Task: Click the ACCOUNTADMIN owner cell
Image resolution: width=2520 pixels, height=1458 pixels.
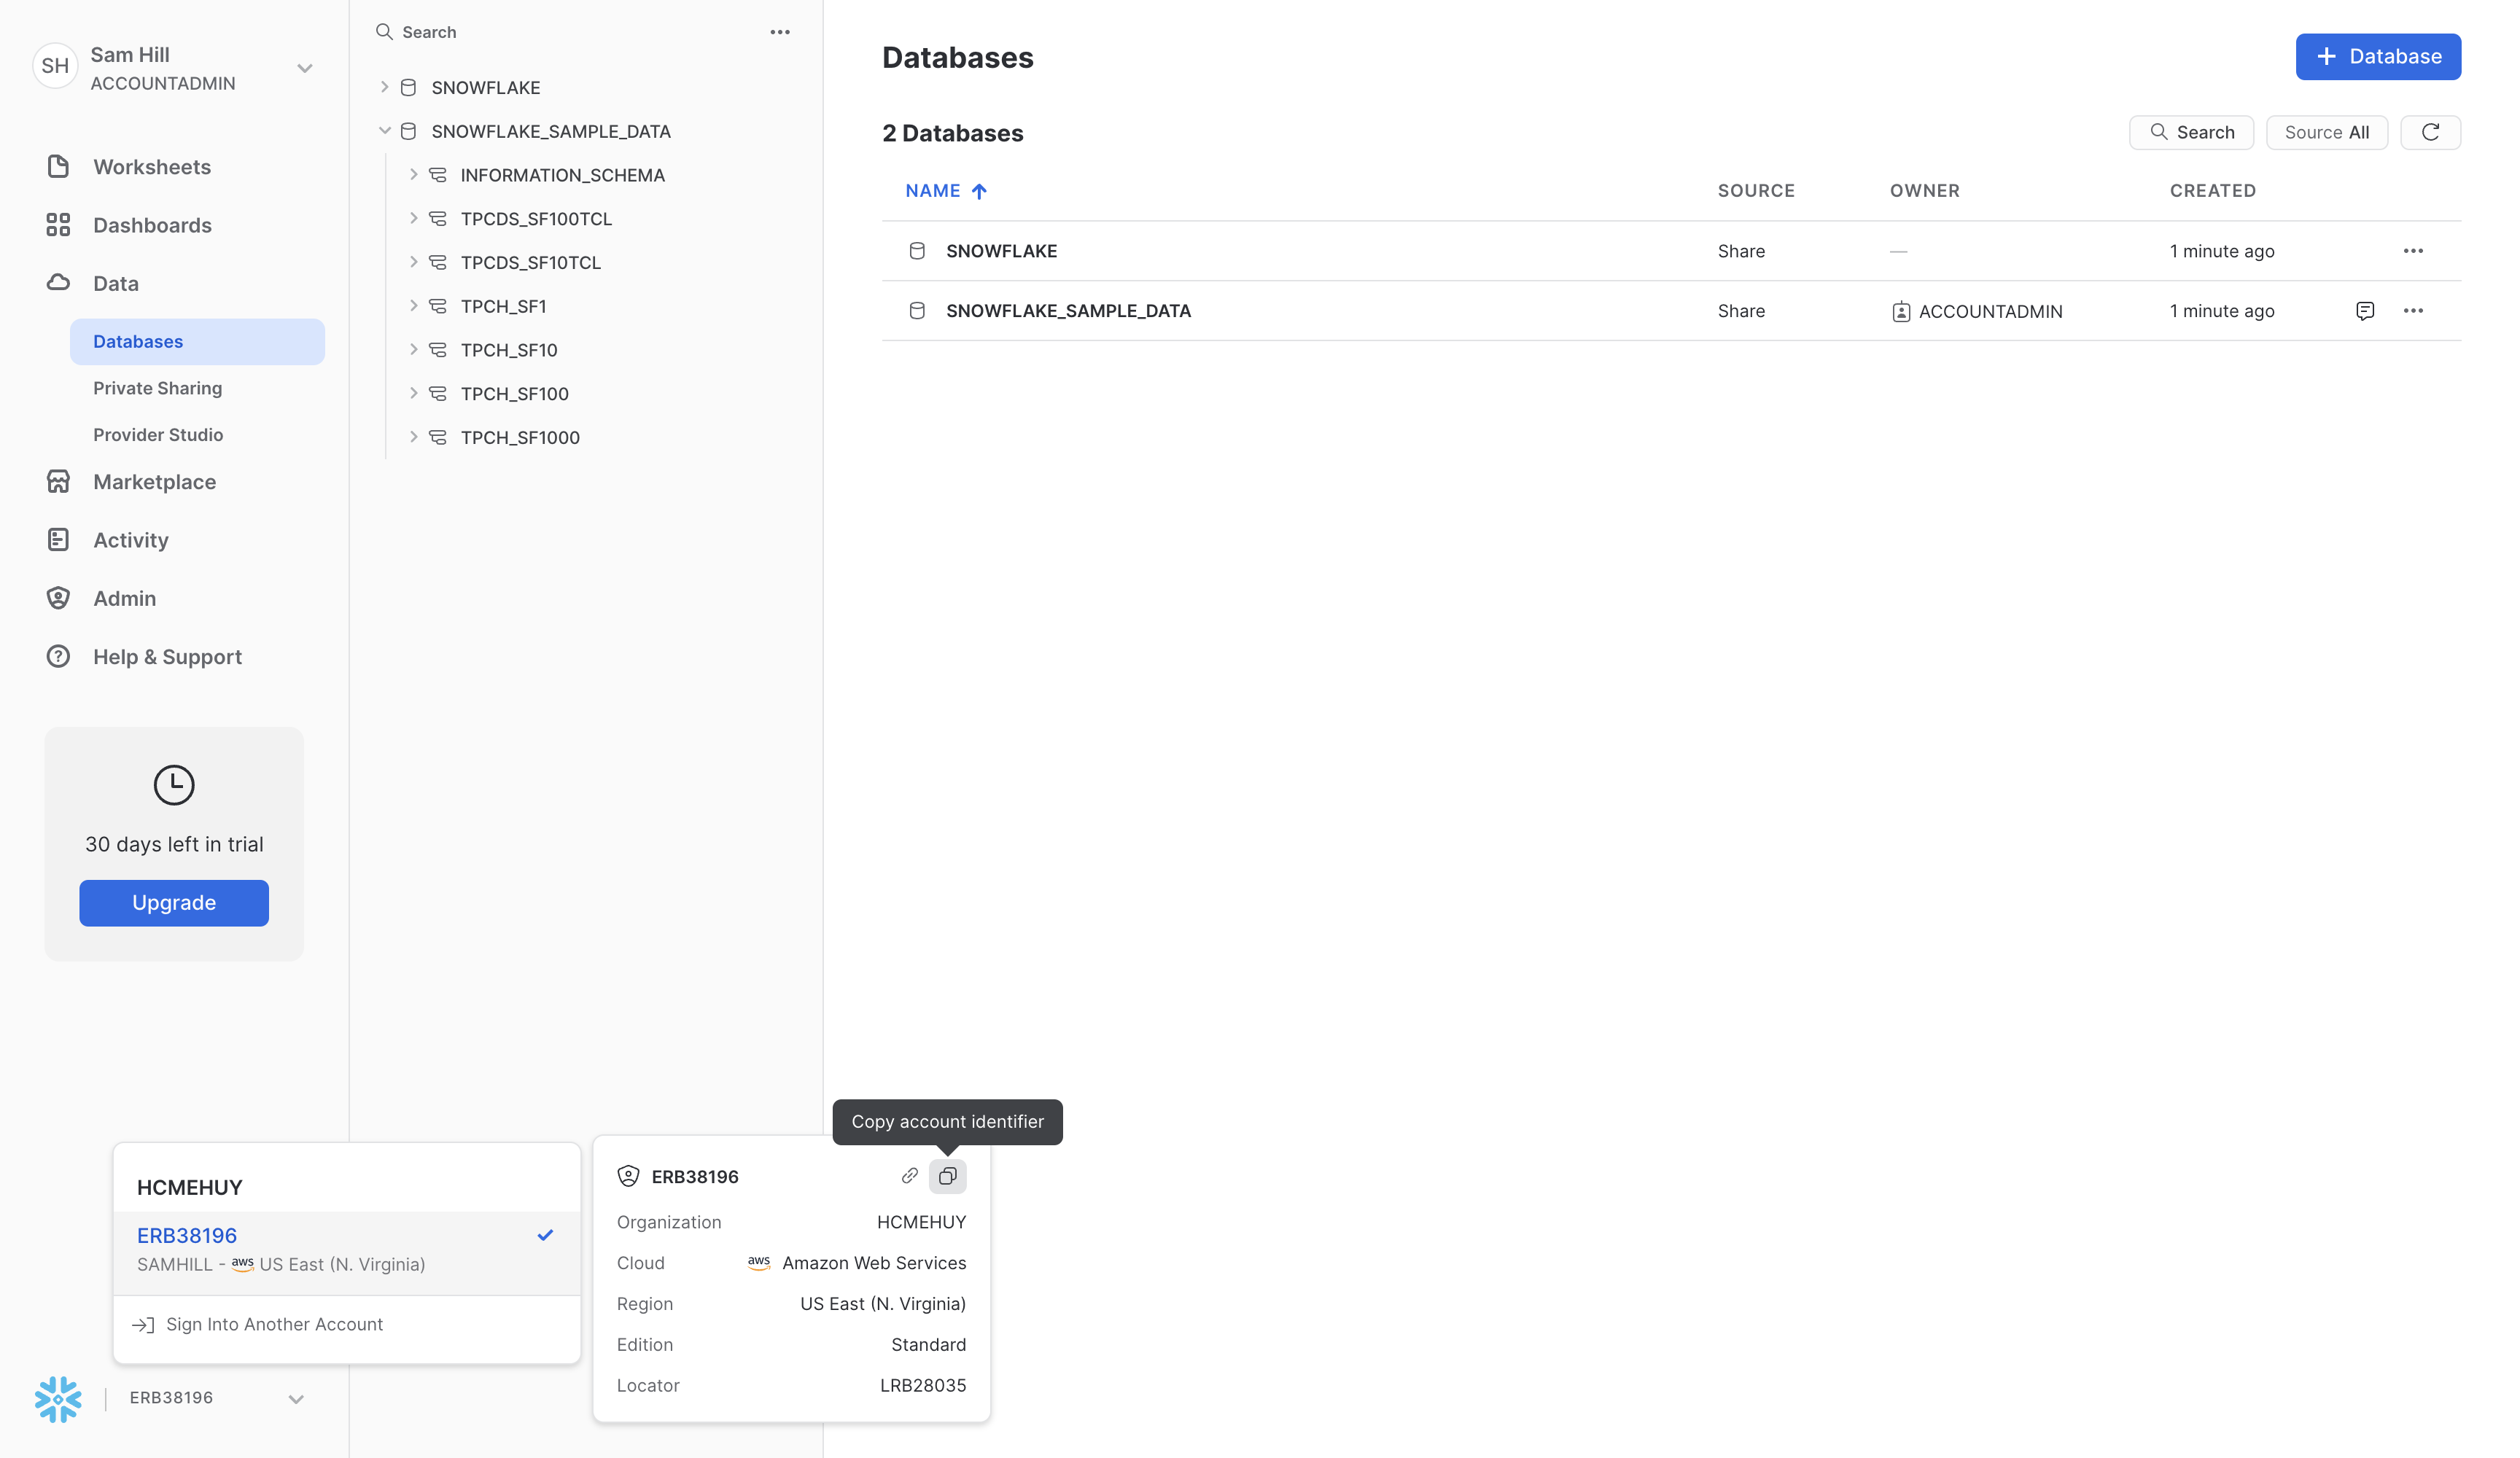Action: 1977,311
